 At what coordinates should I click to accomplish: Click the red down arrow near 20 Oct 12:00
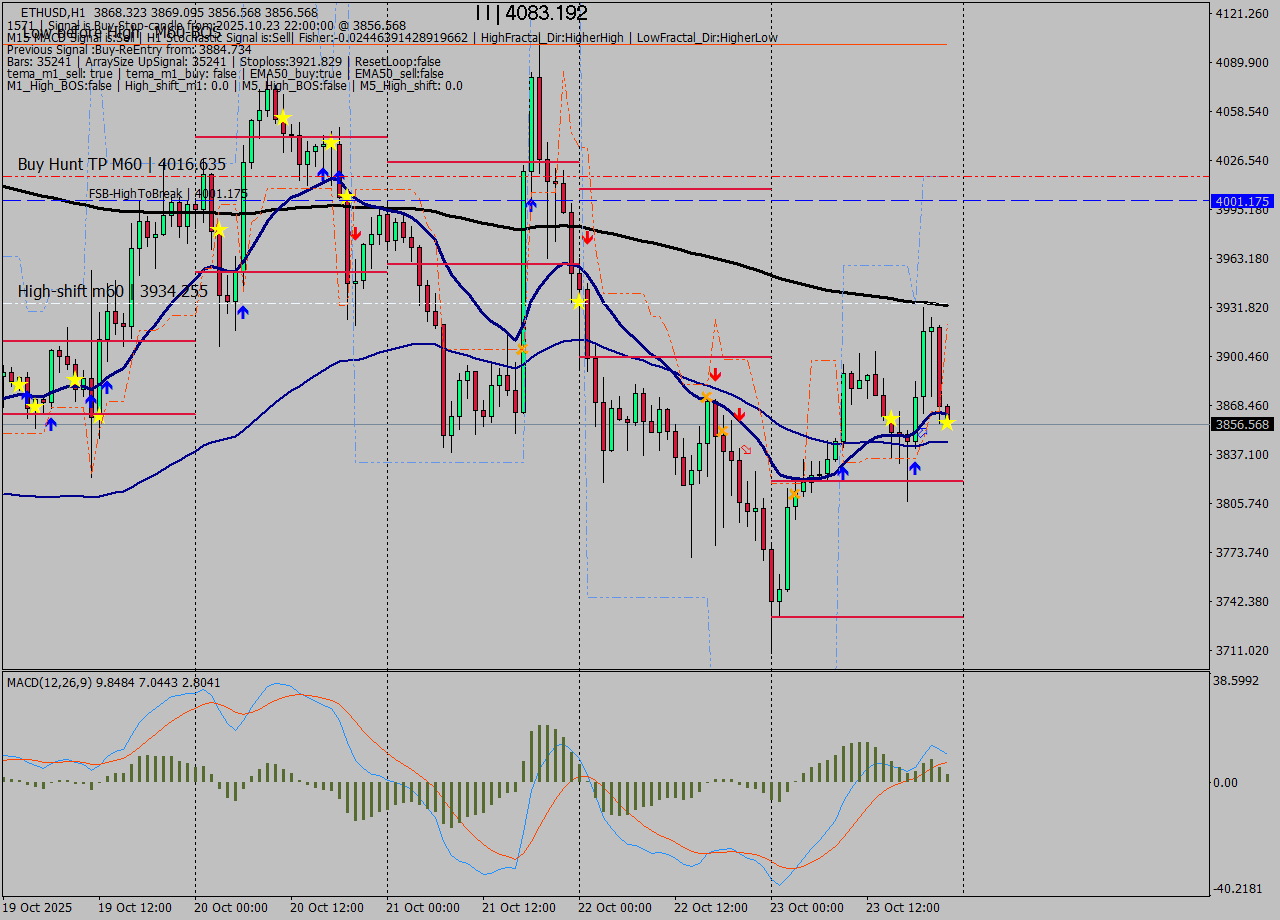pos(356,234)
